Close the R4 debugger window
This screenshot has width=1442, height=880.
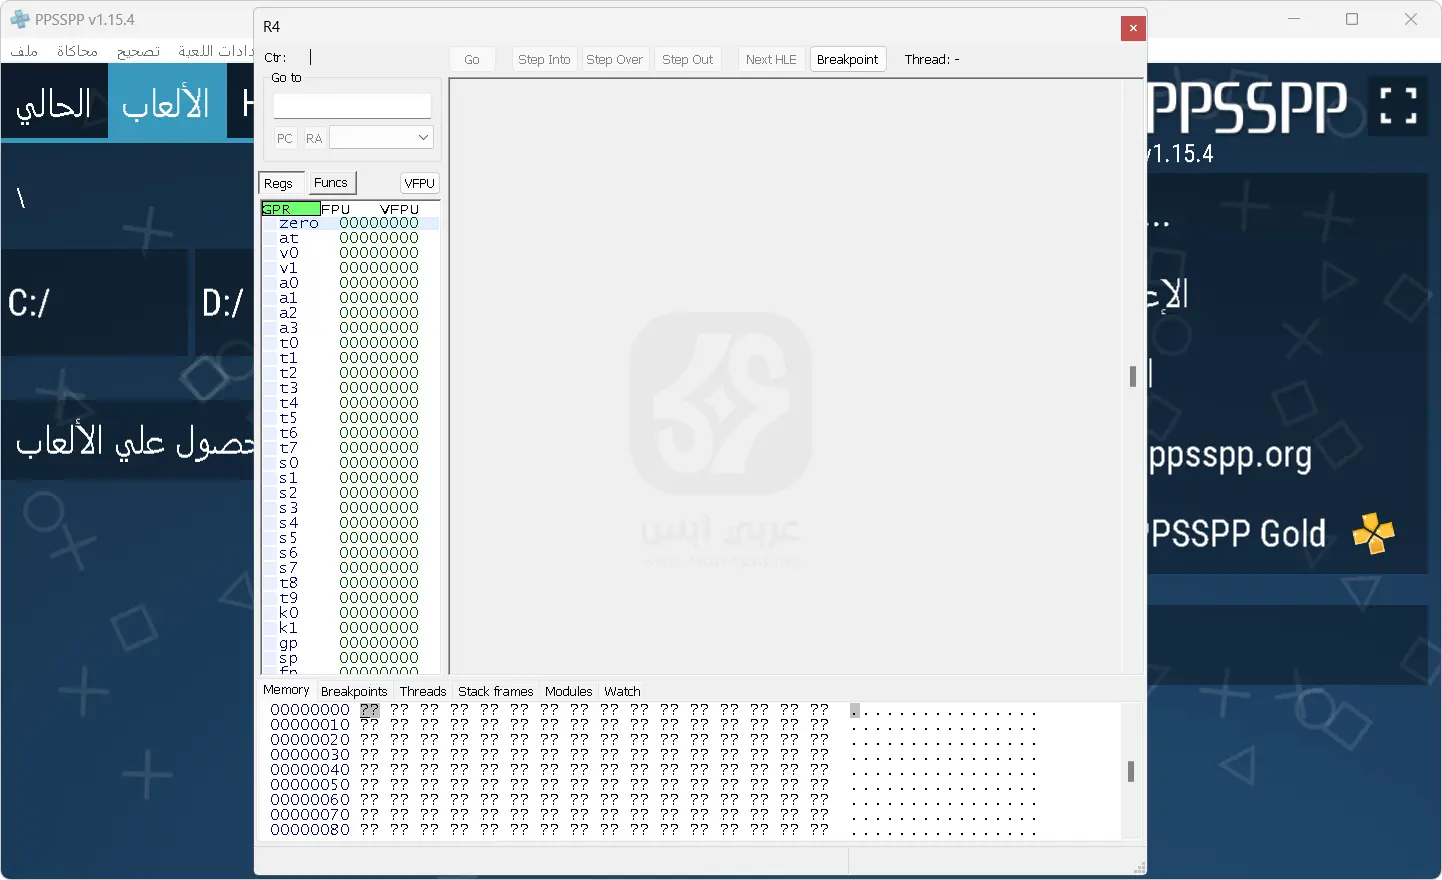(1132, 28)
